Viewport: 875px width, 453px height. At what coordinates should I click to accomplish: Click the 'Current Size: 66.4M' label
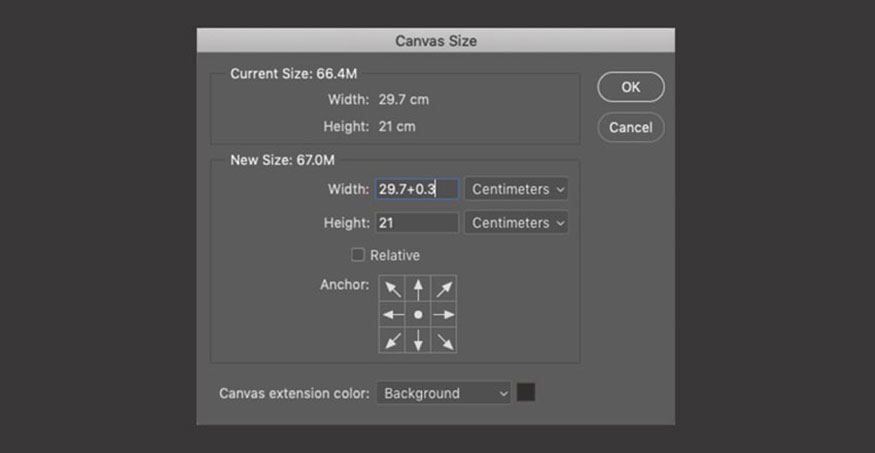(x=294, y=74)
